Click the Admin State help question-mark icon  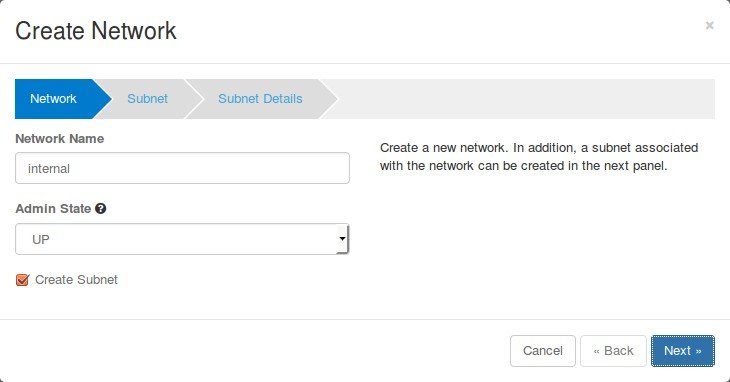pyautogui.click(x=101, y=208)
